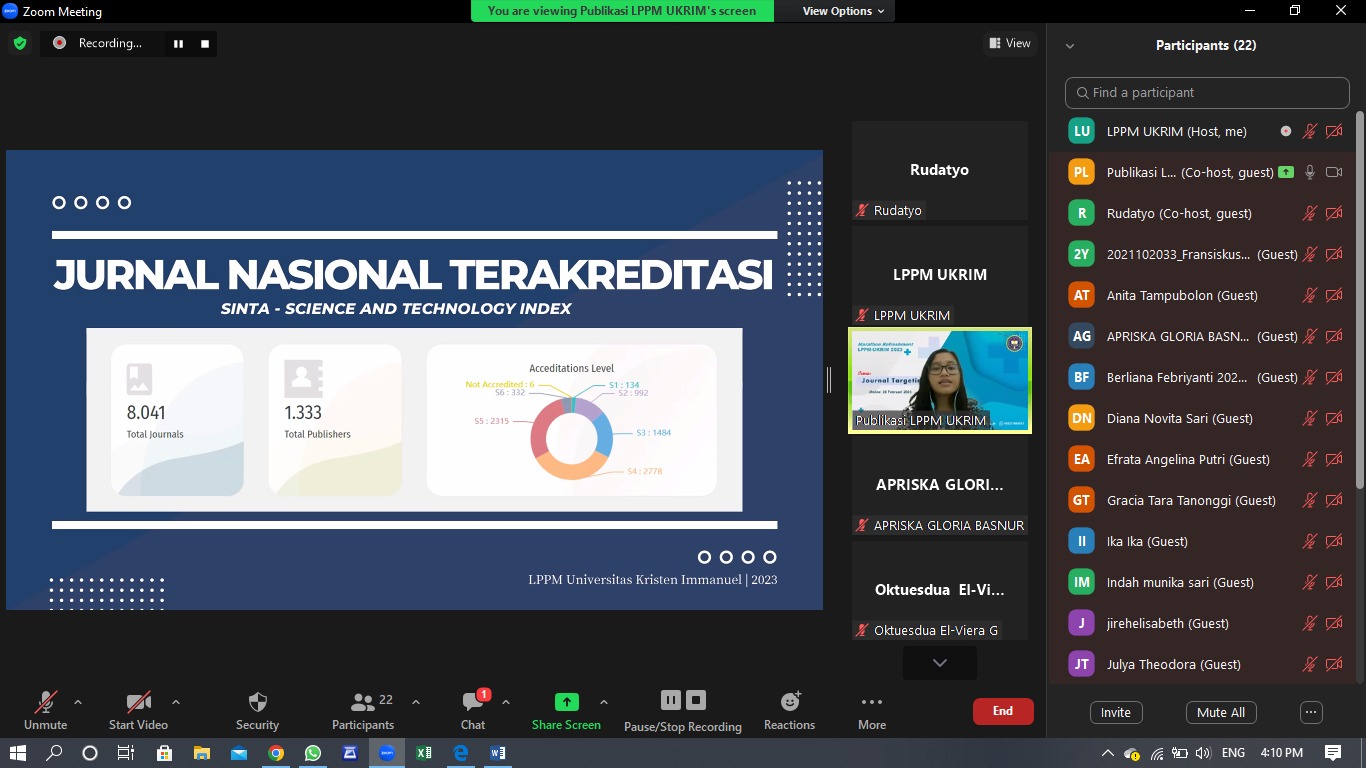Open WhatsApp from taskbar

tap(313, 753)
